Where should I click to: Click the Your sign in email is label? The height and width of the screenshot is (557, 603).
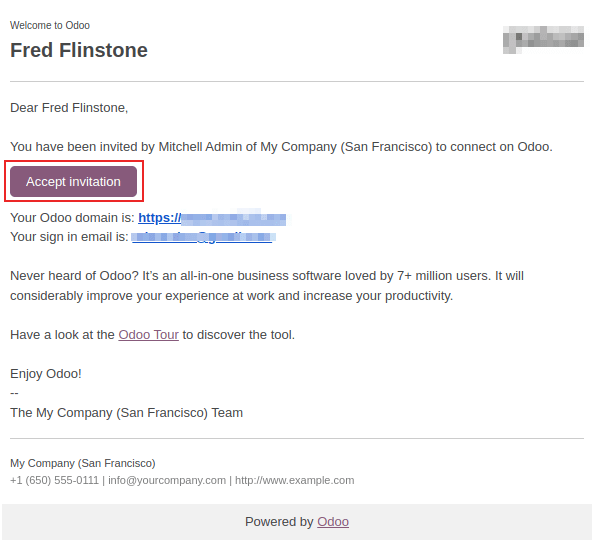tap(69, 237)
